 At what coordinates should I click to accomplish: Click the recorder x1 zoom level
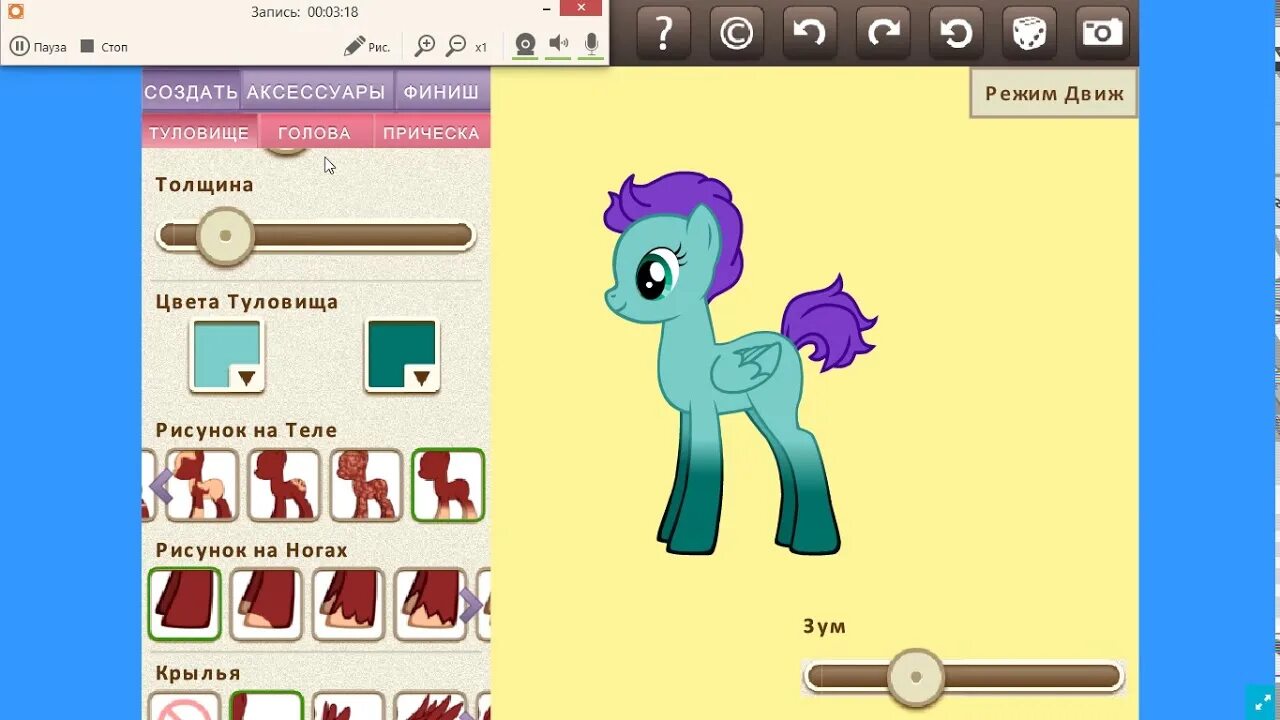coord(481,47)
